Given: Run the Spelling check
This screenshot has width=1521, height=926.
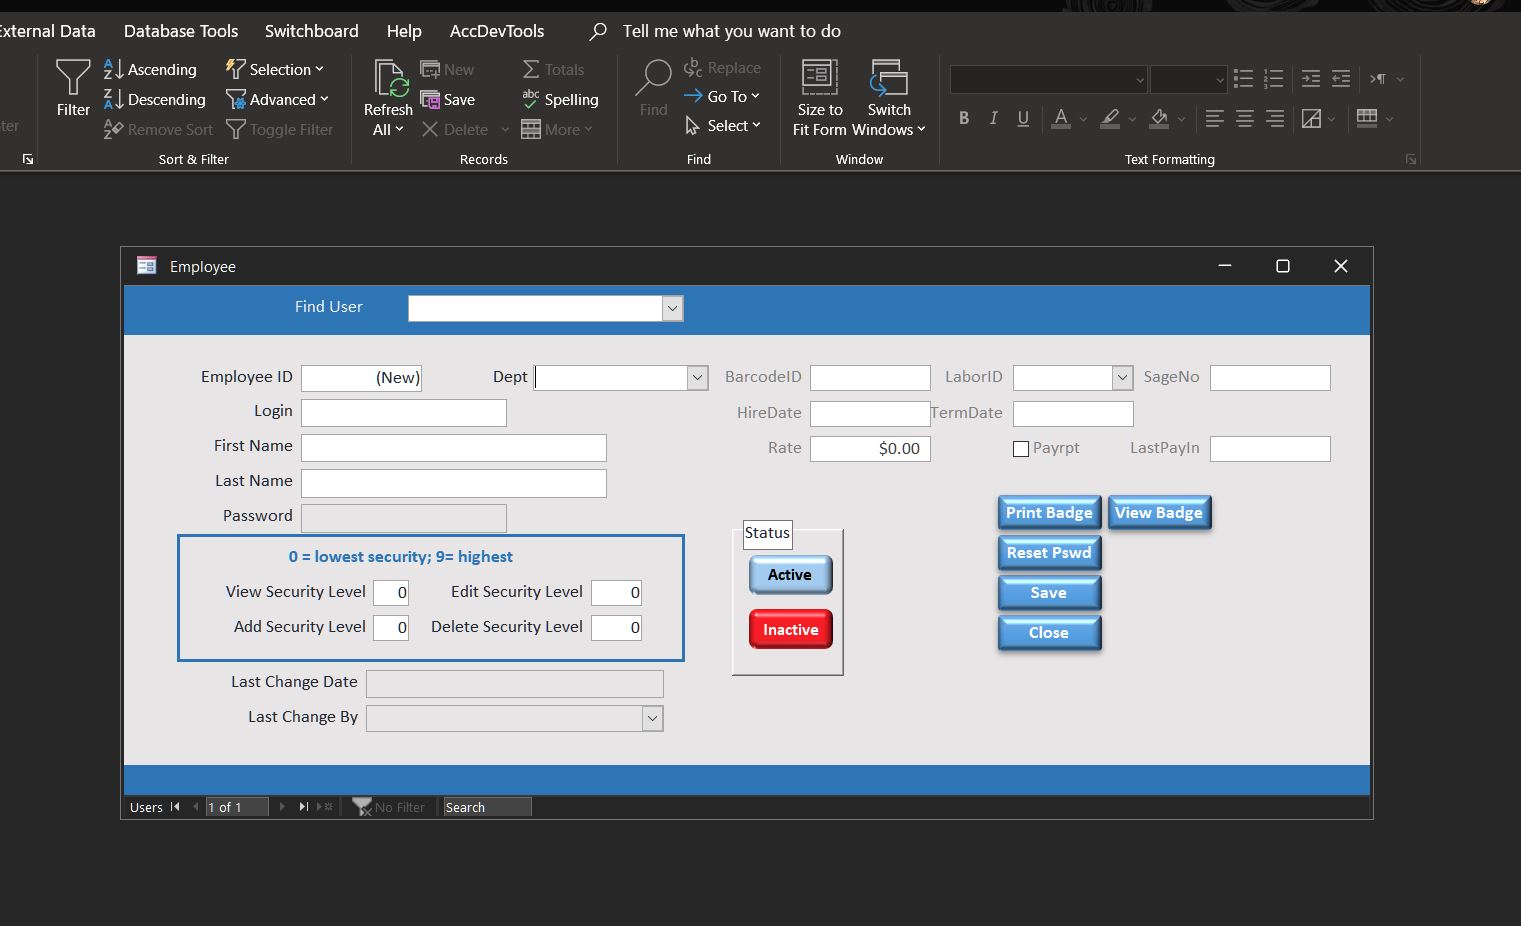Looking at the screenshot, I should 560,100.
